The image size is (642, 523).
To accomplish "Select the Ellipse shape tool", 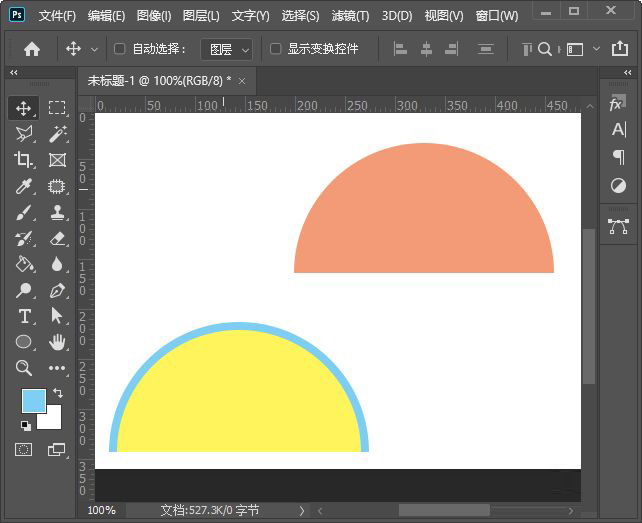I will (x=23, y=342).
